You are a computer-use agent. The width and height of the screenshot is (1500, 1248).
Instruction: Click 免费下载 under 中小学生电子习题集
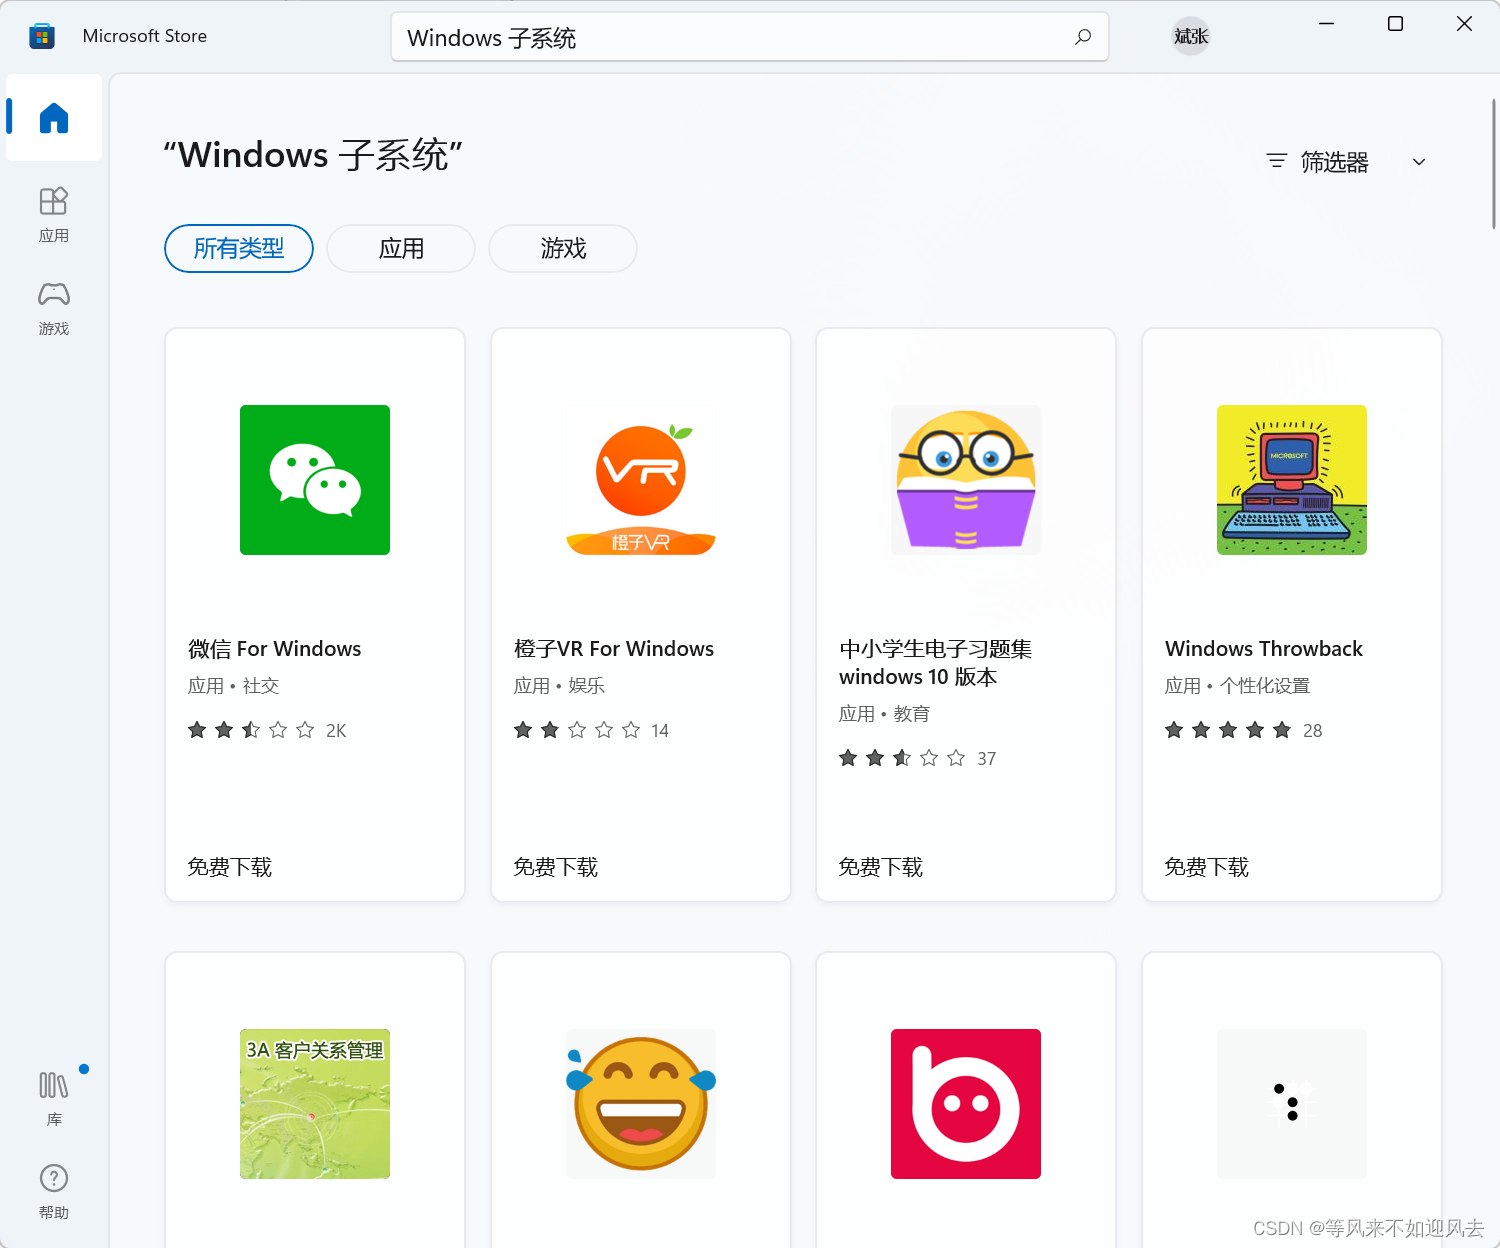point(880,867)
